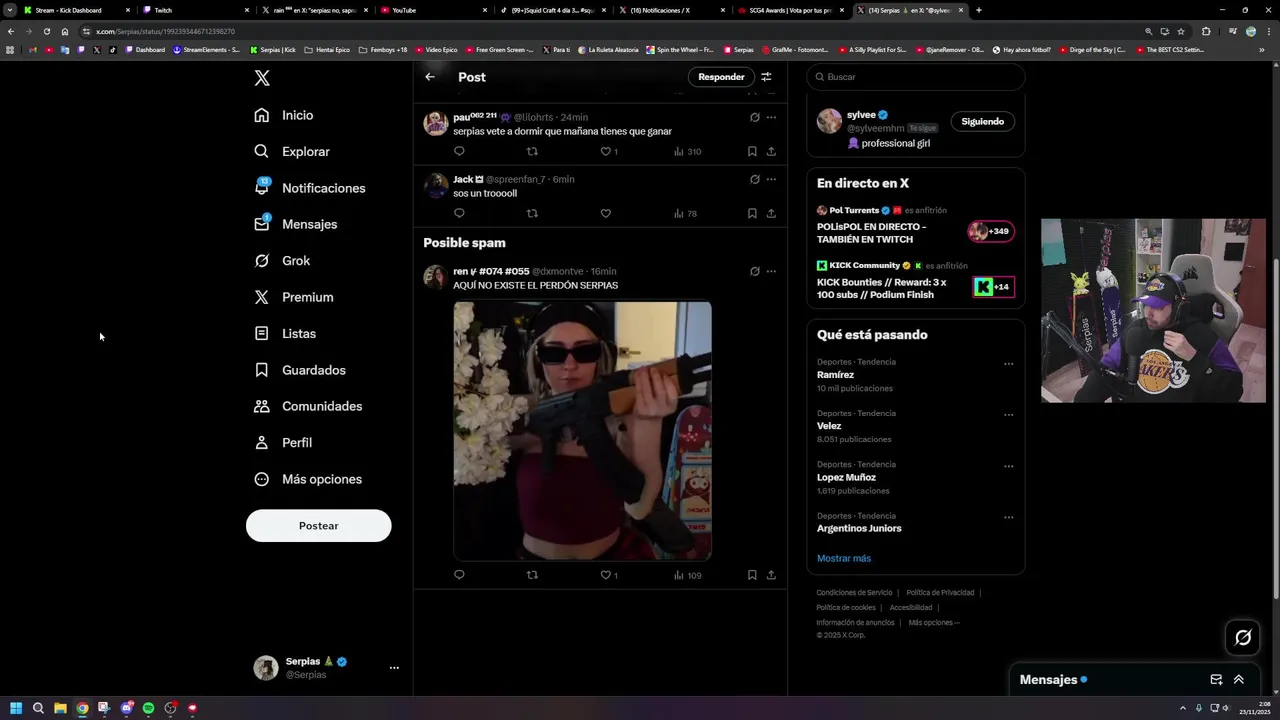The image size is (1280, 720).
Task: Share the pau 'vete a dormir' post
Action: point(771,152)
